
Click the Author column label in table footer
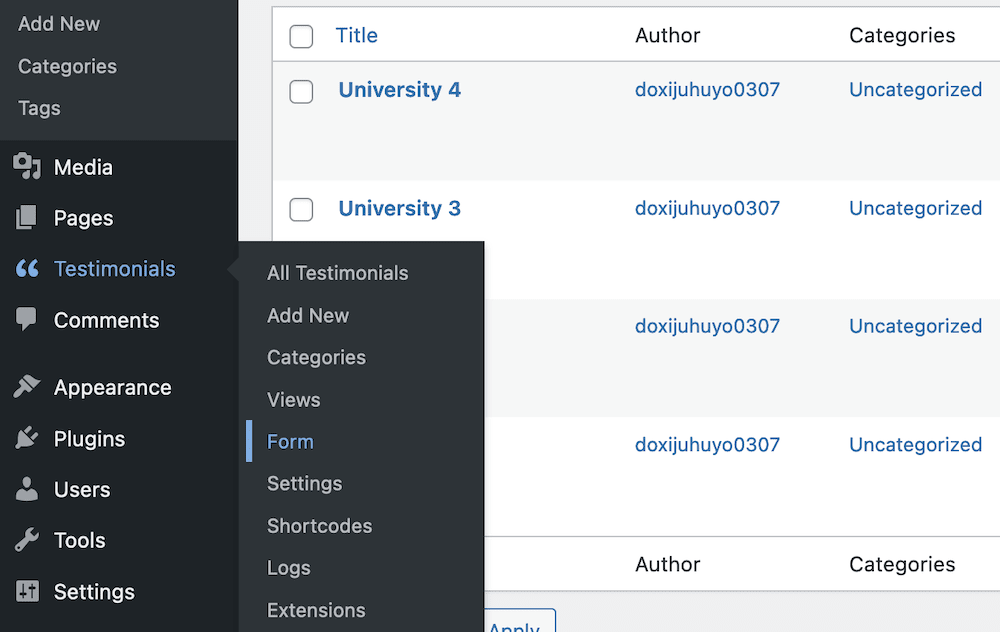coord(667,564)
